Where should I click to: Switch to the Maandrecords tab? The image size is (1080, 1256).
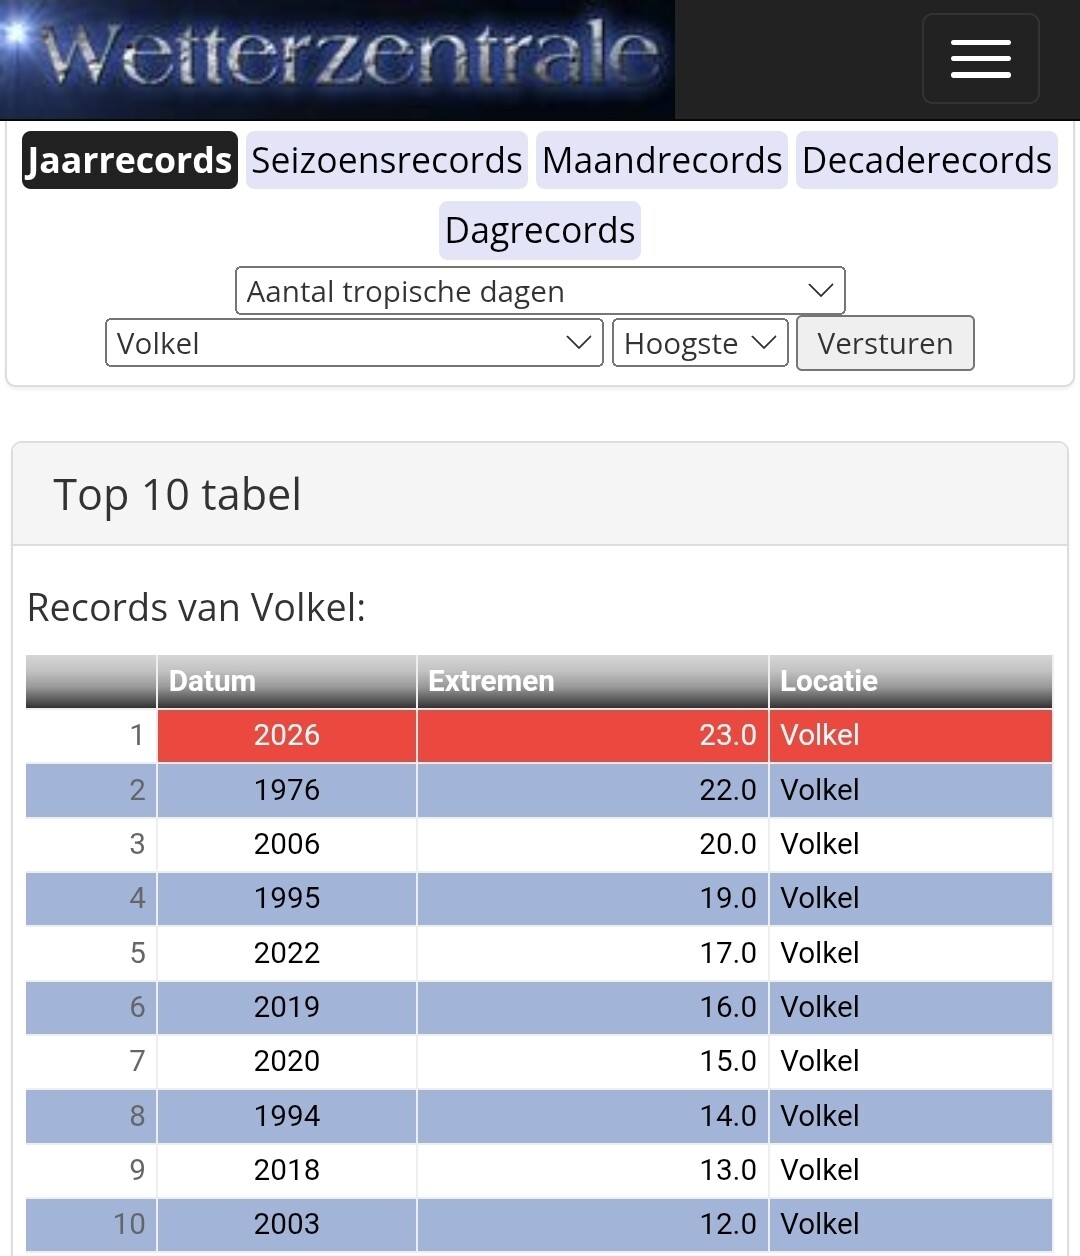coord(662,160)
